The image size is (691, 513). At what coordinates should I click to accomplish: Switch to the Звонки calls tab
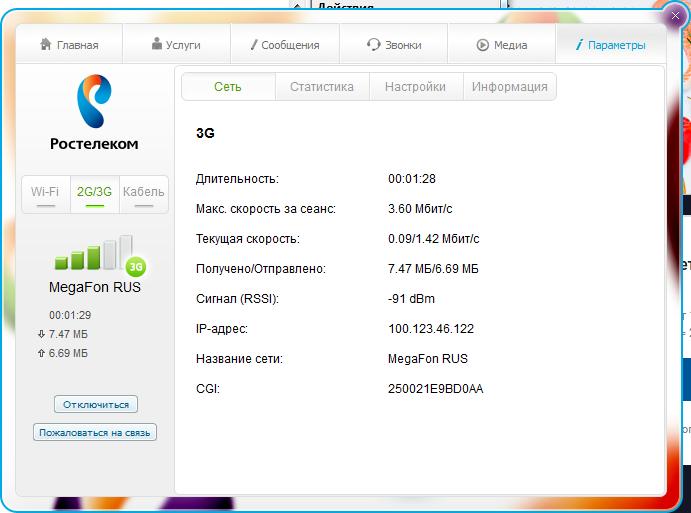(x=394, y=45)
